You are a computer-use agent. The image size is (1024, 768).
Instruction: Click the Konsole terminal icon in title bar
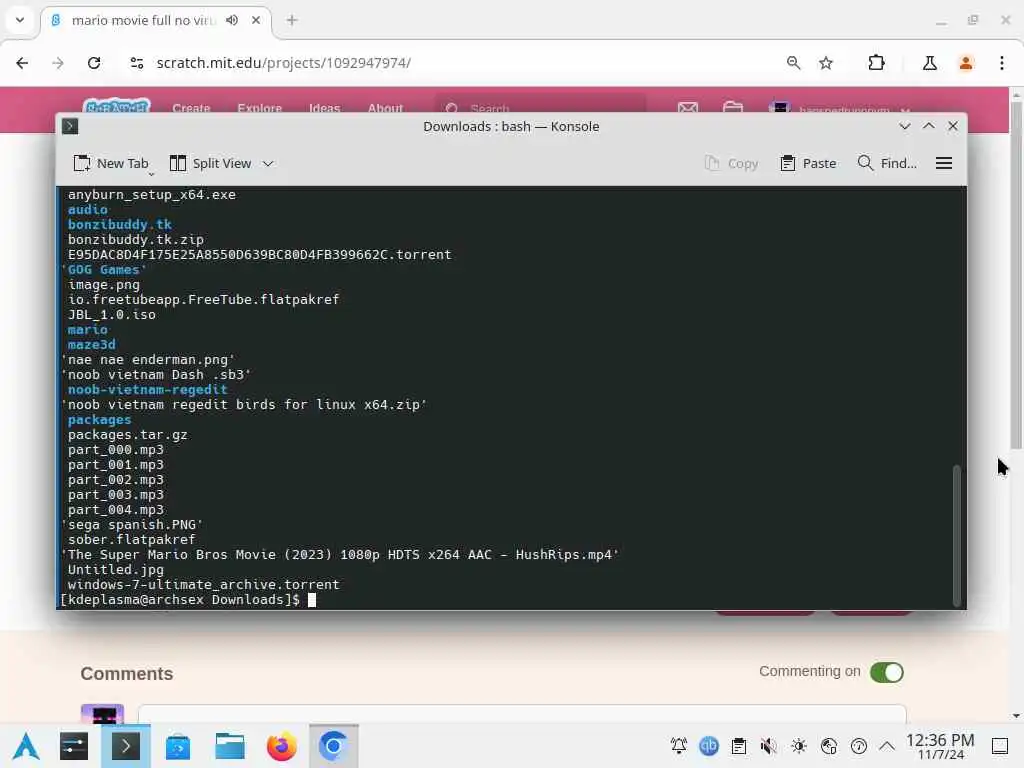(70, 126)
